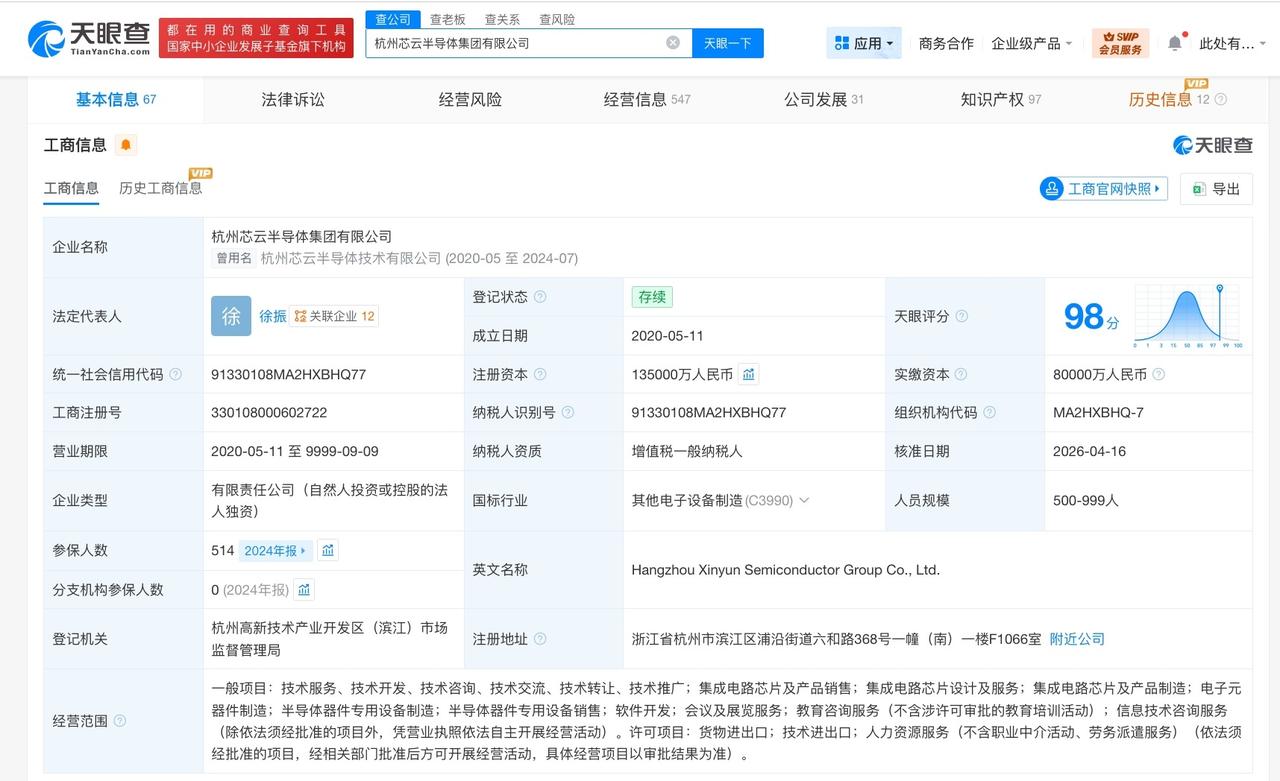Clear the search box with the X icon
The image size is (1280, 781).
(673, 43)
